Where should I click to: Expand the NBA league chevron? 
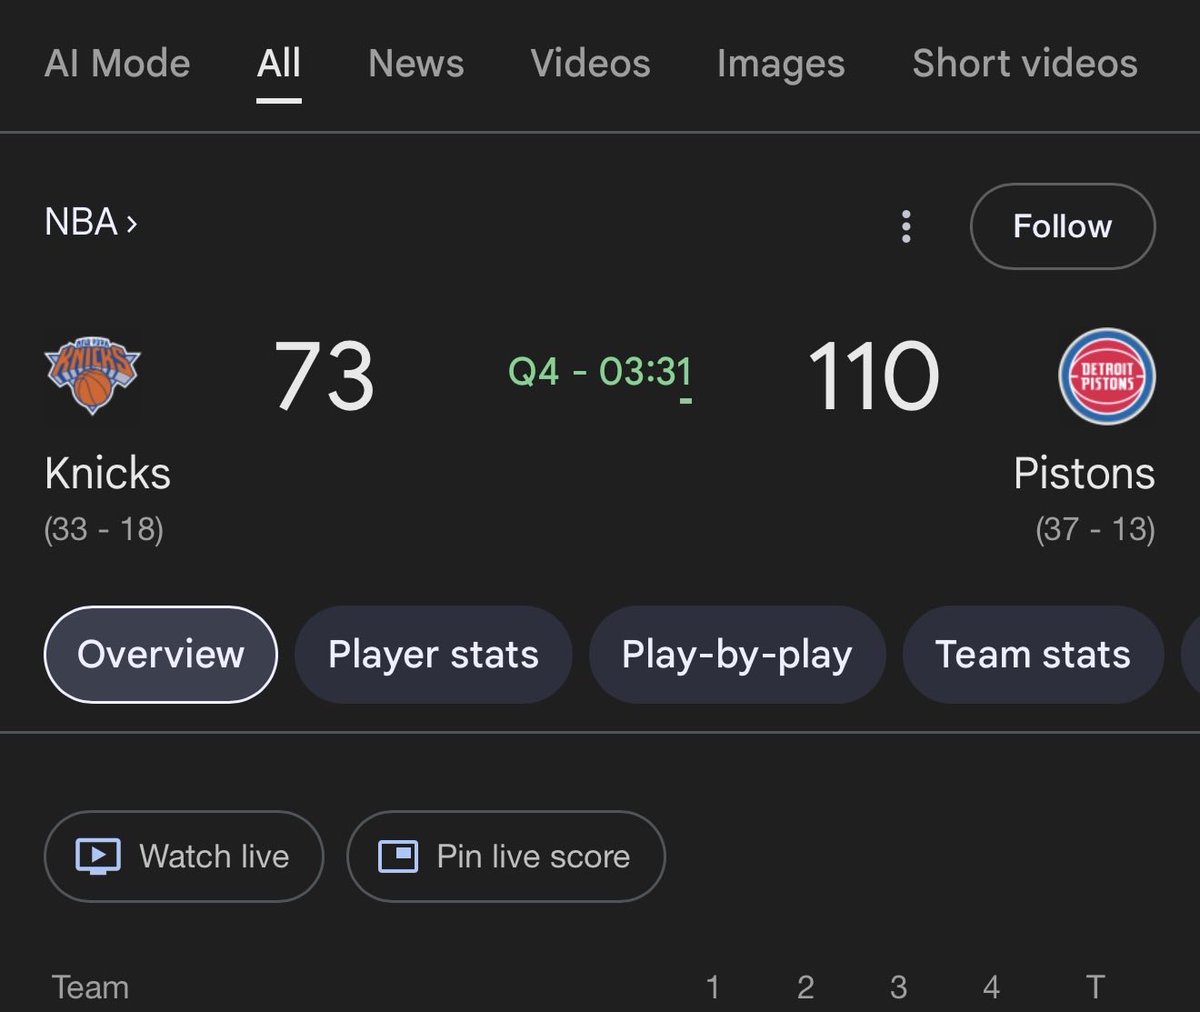132,223
